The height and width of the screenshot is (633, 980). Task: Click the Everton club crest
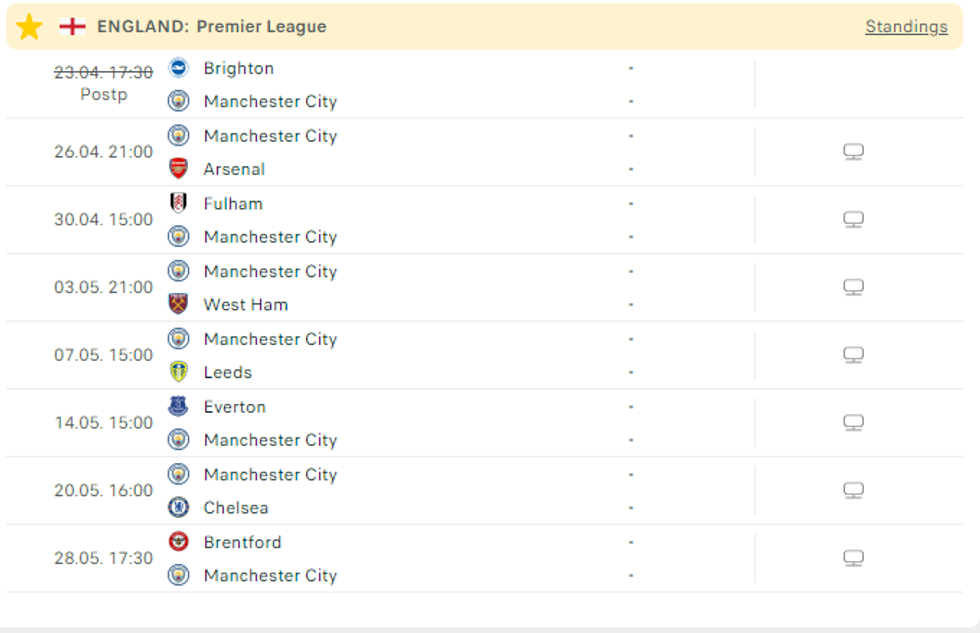click(178, 407)
